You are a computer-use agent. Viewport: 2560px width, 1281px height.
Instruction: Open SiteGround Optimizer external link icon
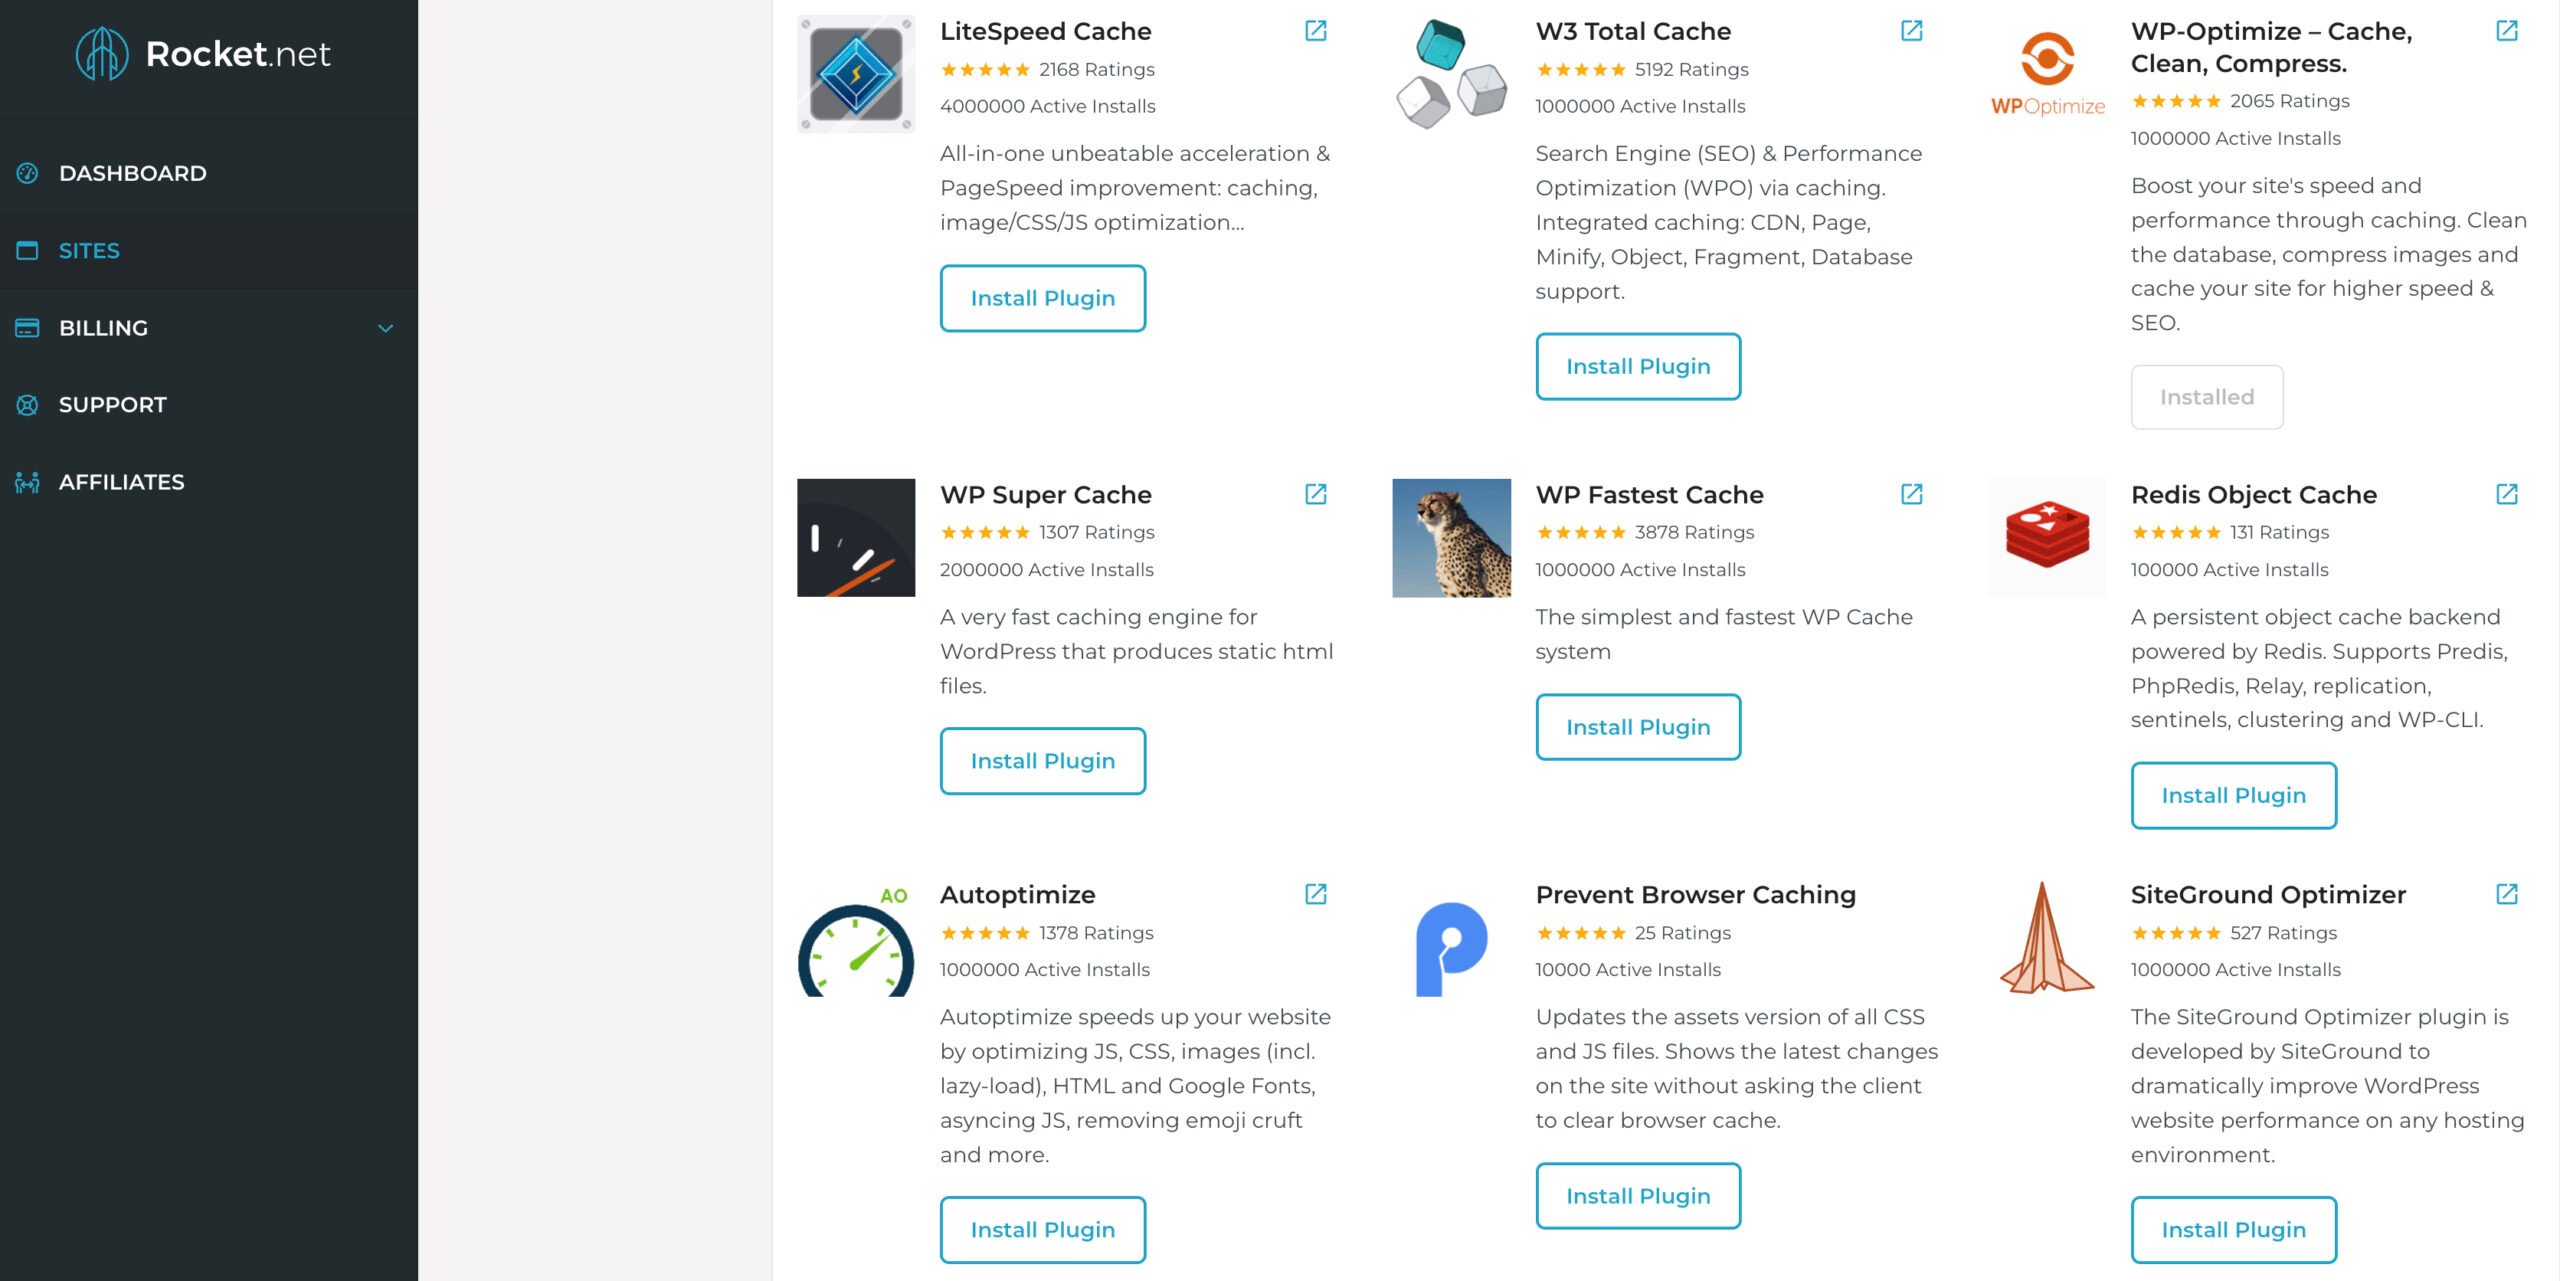(2507, 894)
